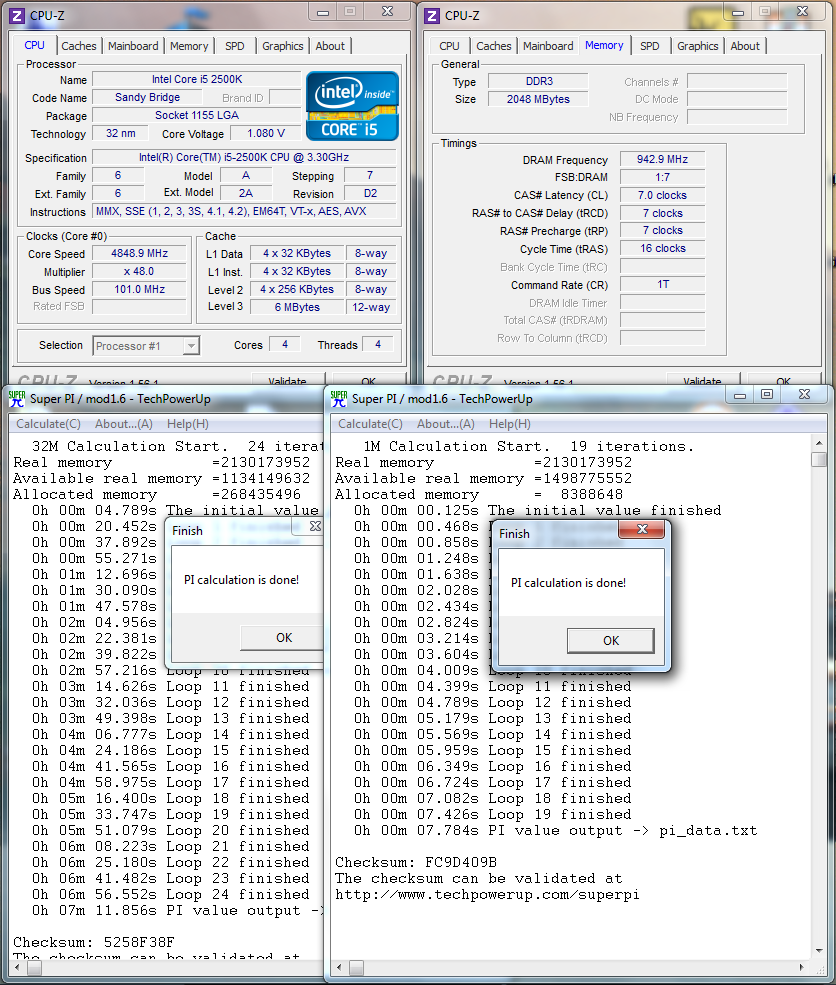Viewport: 836px width, 985px height.
Task: Click the horizontal scrollbar left arrow in the 1M Super PI window
Action: point(339,967)
